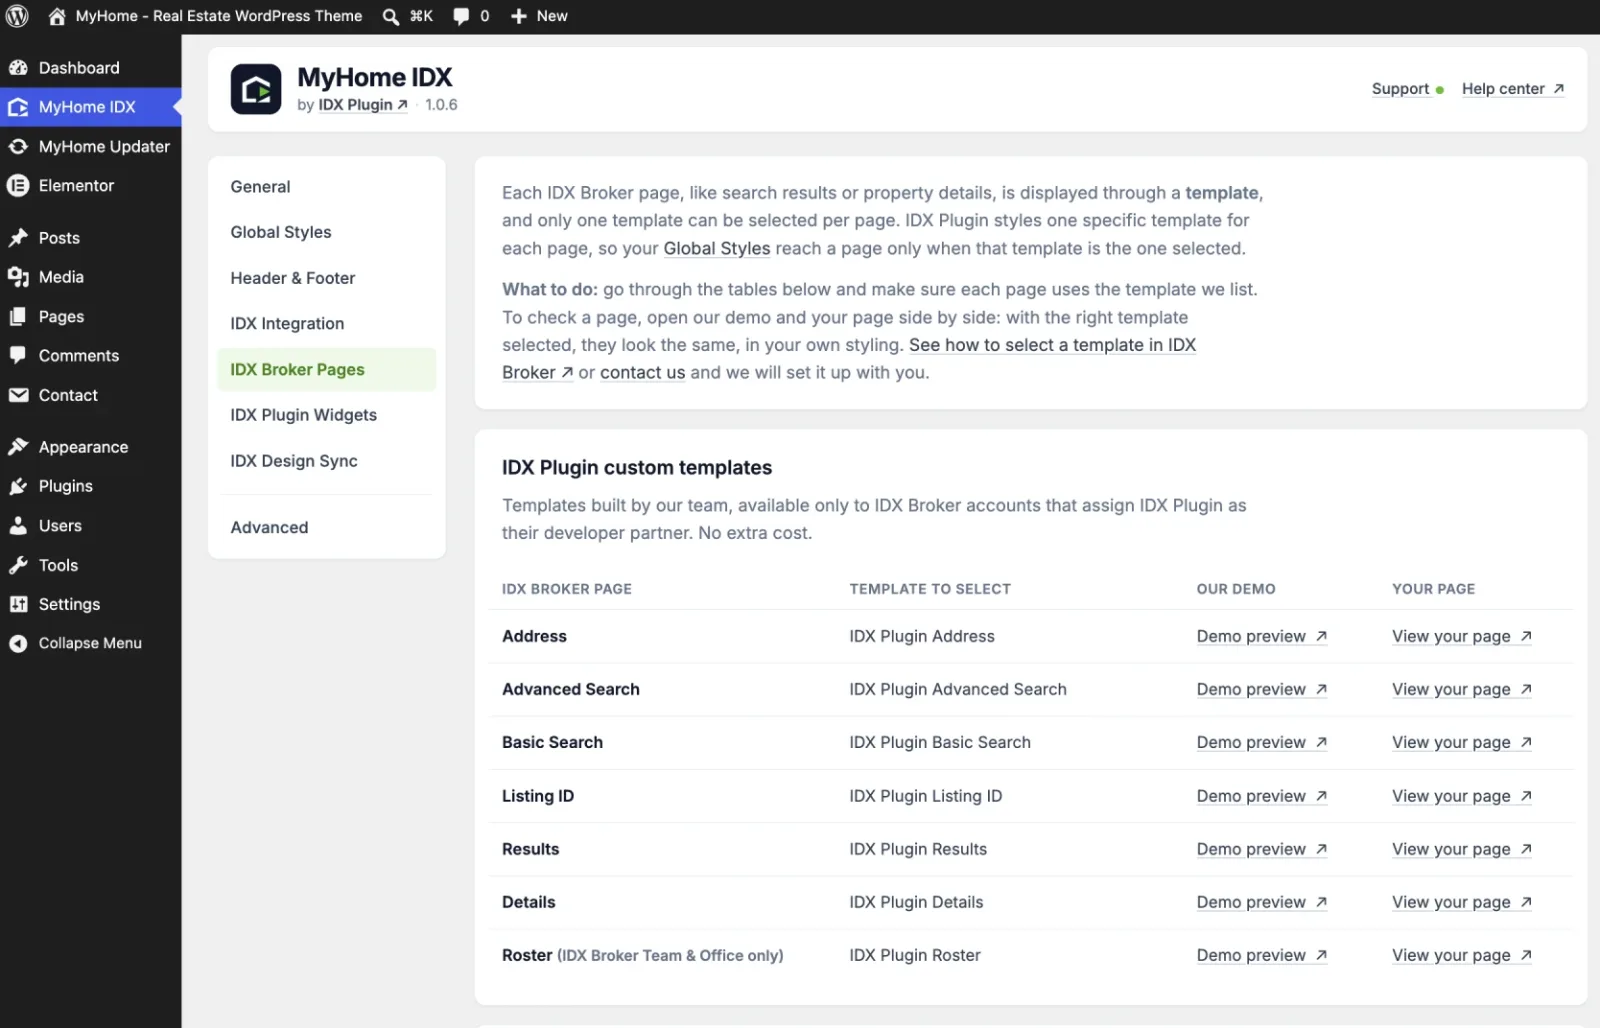The width and height of the screenshot is (1600, 1028).
Task: Click the green Support status dot
Action: pyautogui.click(x=1440, y=90)
